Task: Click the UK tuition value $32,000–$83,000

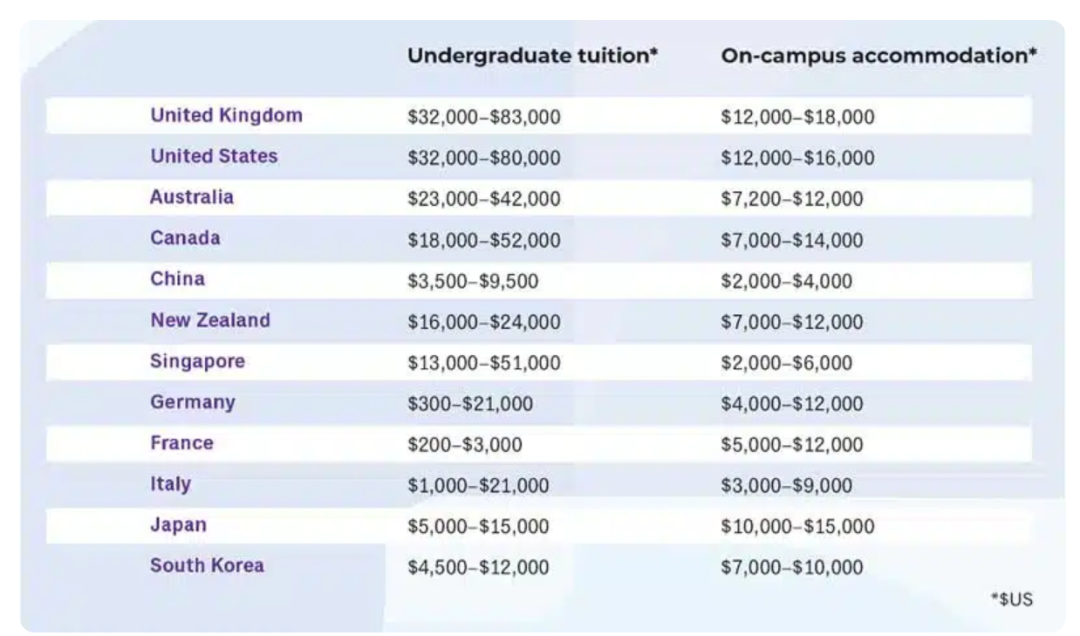Action: (x=484, y=118)
